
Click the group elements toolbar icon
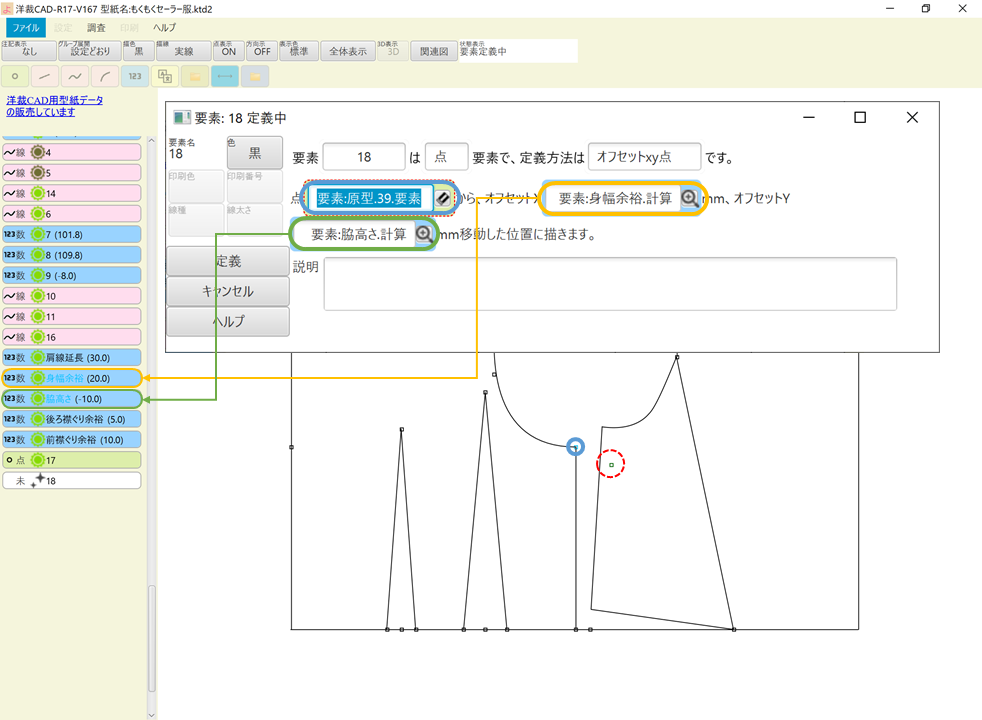pos(164,76)
